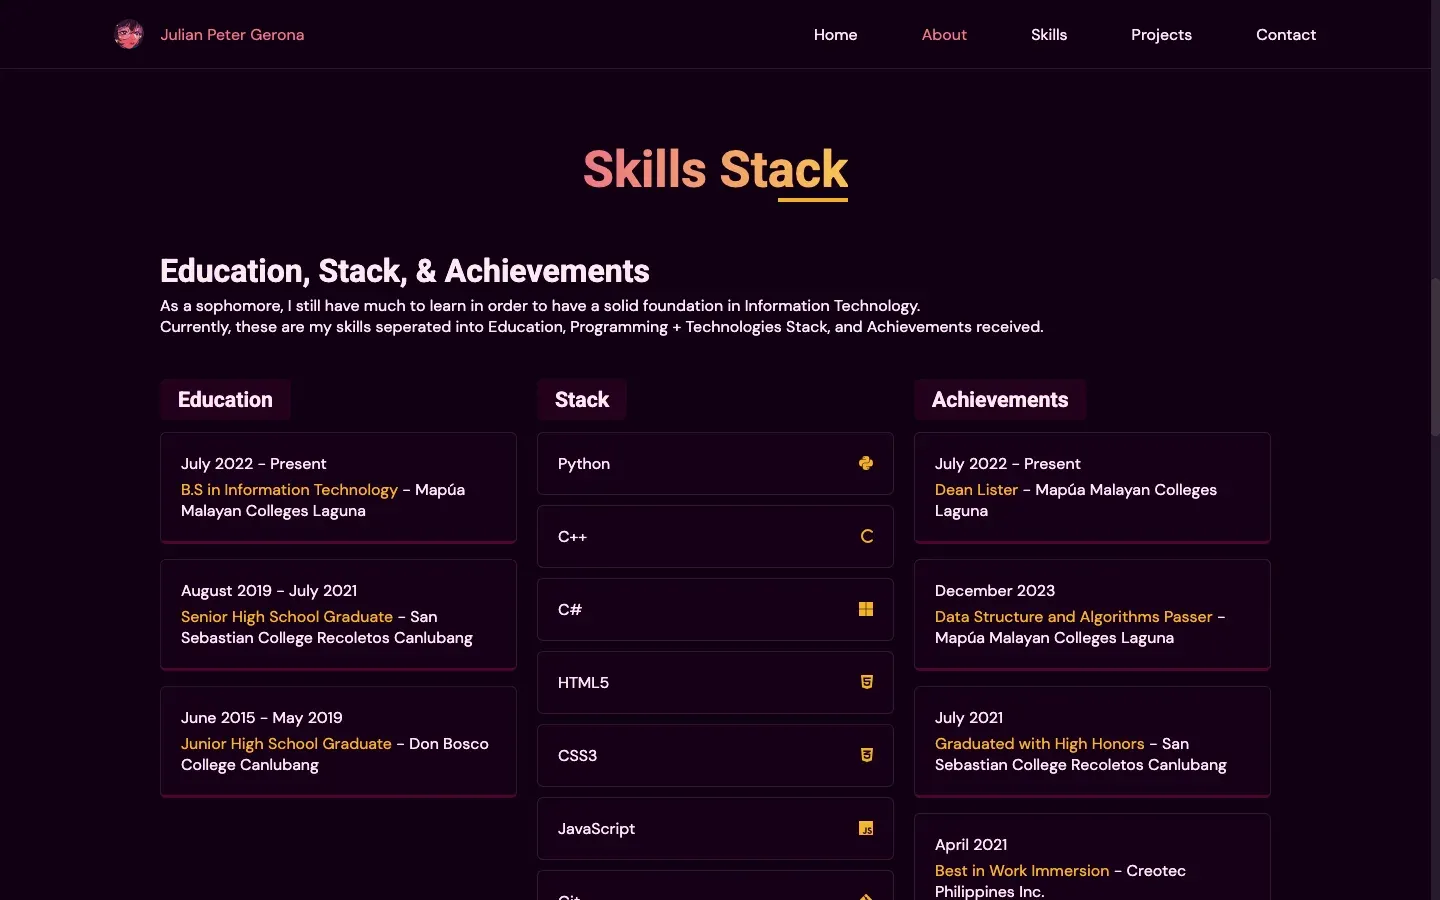Click the avatar logo in the header
Viewport: 1440px width, 900px height.
(129, 34)
